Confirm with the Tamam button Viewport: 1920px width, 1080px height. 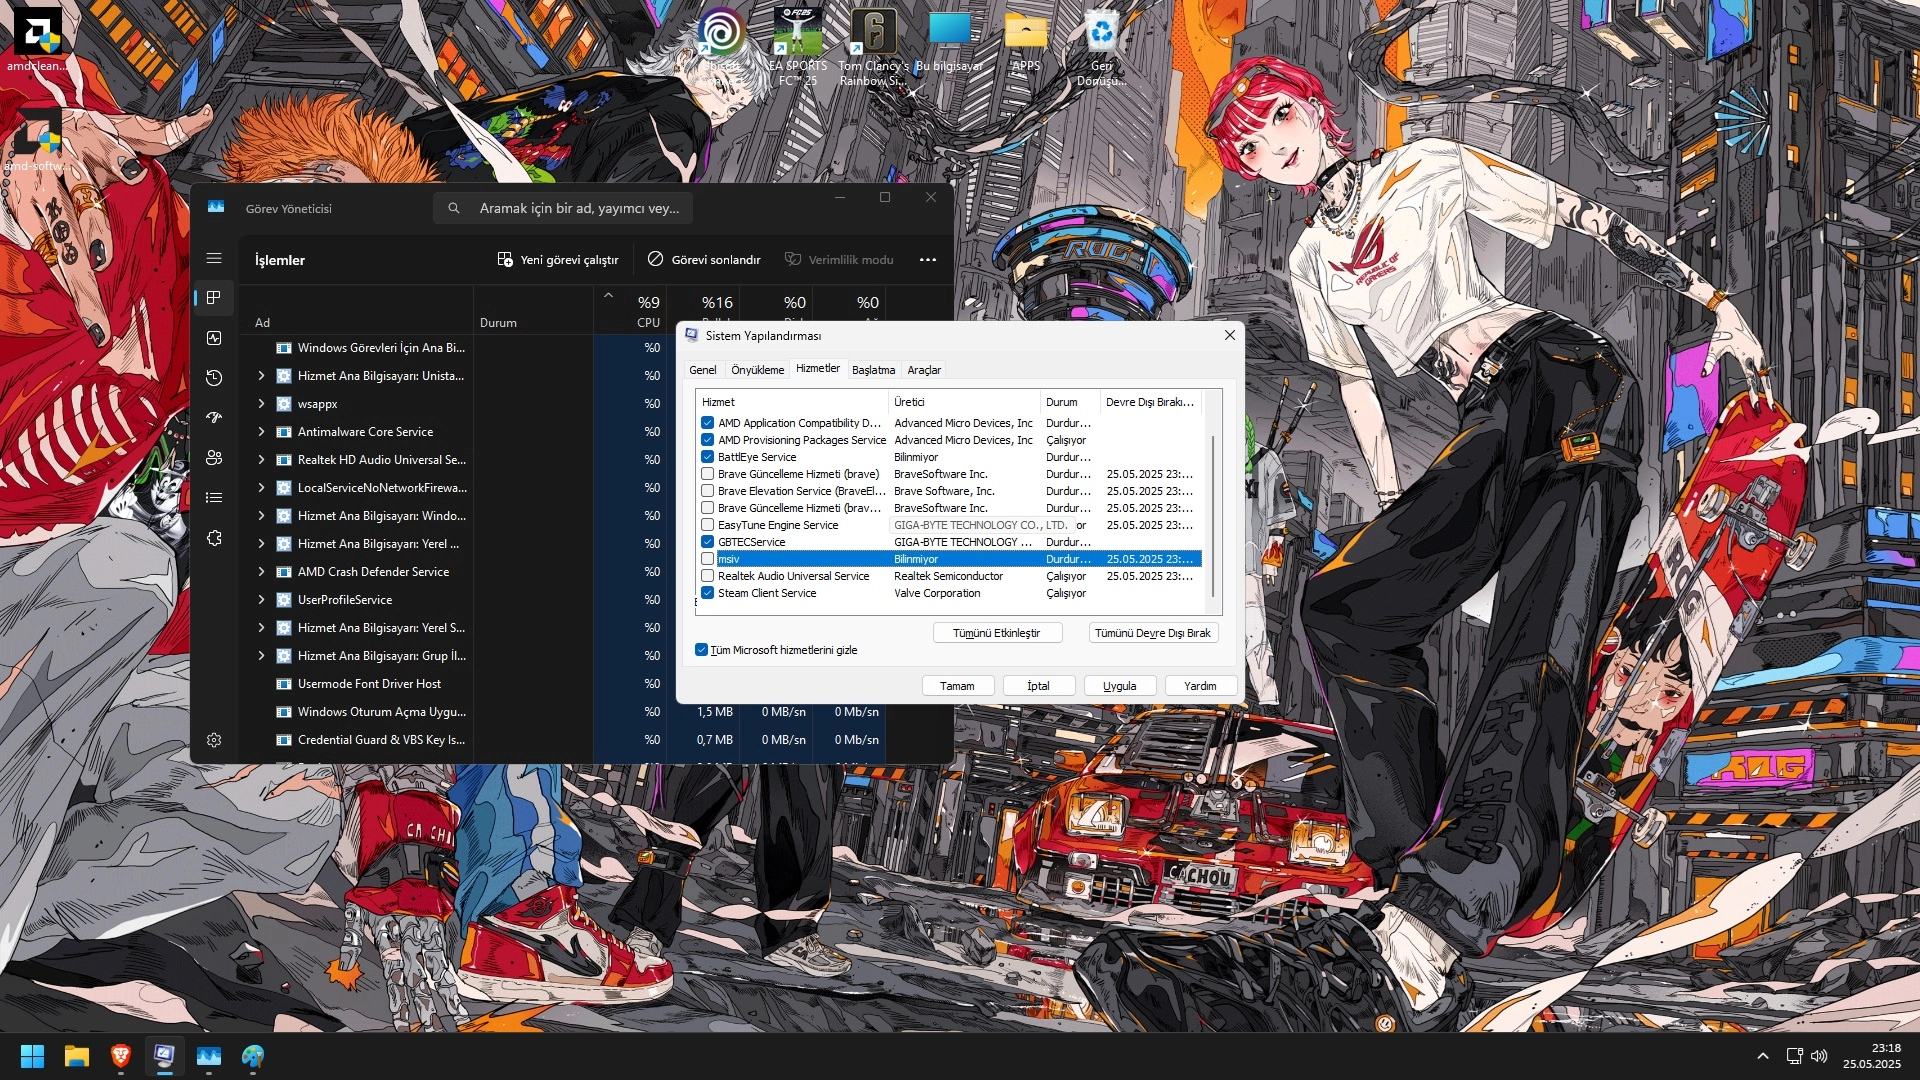click(957, 686)
